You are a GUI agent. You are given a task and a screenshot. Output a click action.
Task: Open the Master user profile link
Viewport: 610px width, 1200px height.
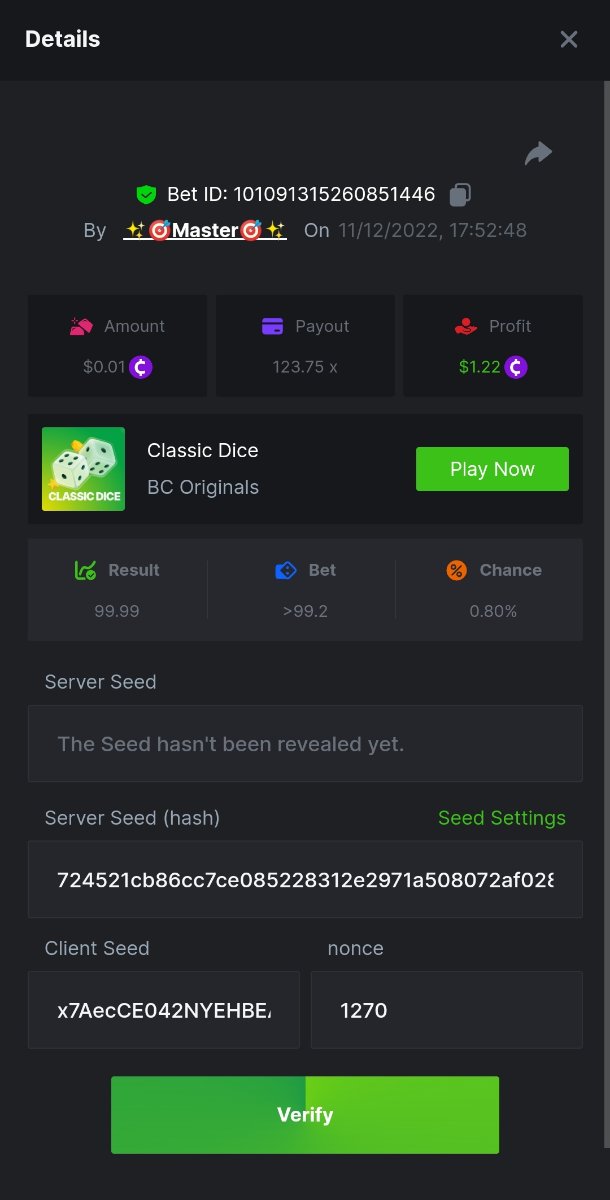point(205,230)
